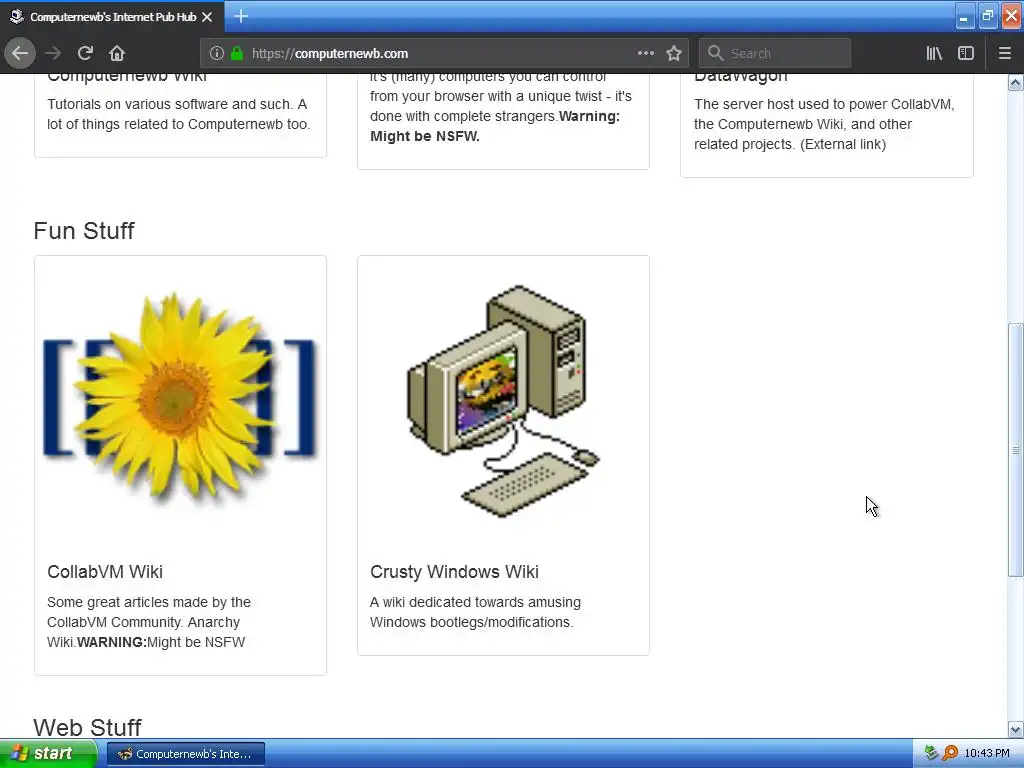Viewport: 1024px width, 768px height.
Task: Open the CollabVM Wiki sunflower image
Action: click(180, 400)
